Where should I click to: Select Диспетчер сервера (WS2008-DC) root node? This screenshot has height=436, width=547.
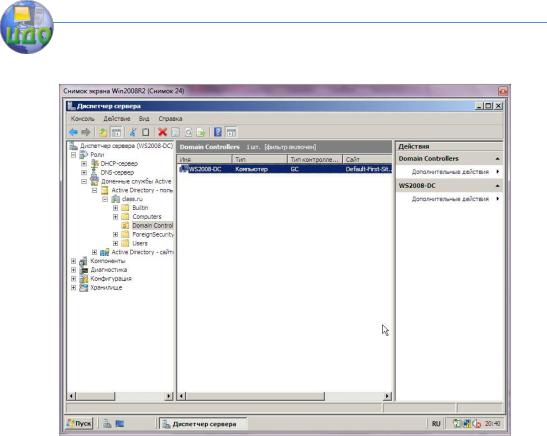point(126,145)
